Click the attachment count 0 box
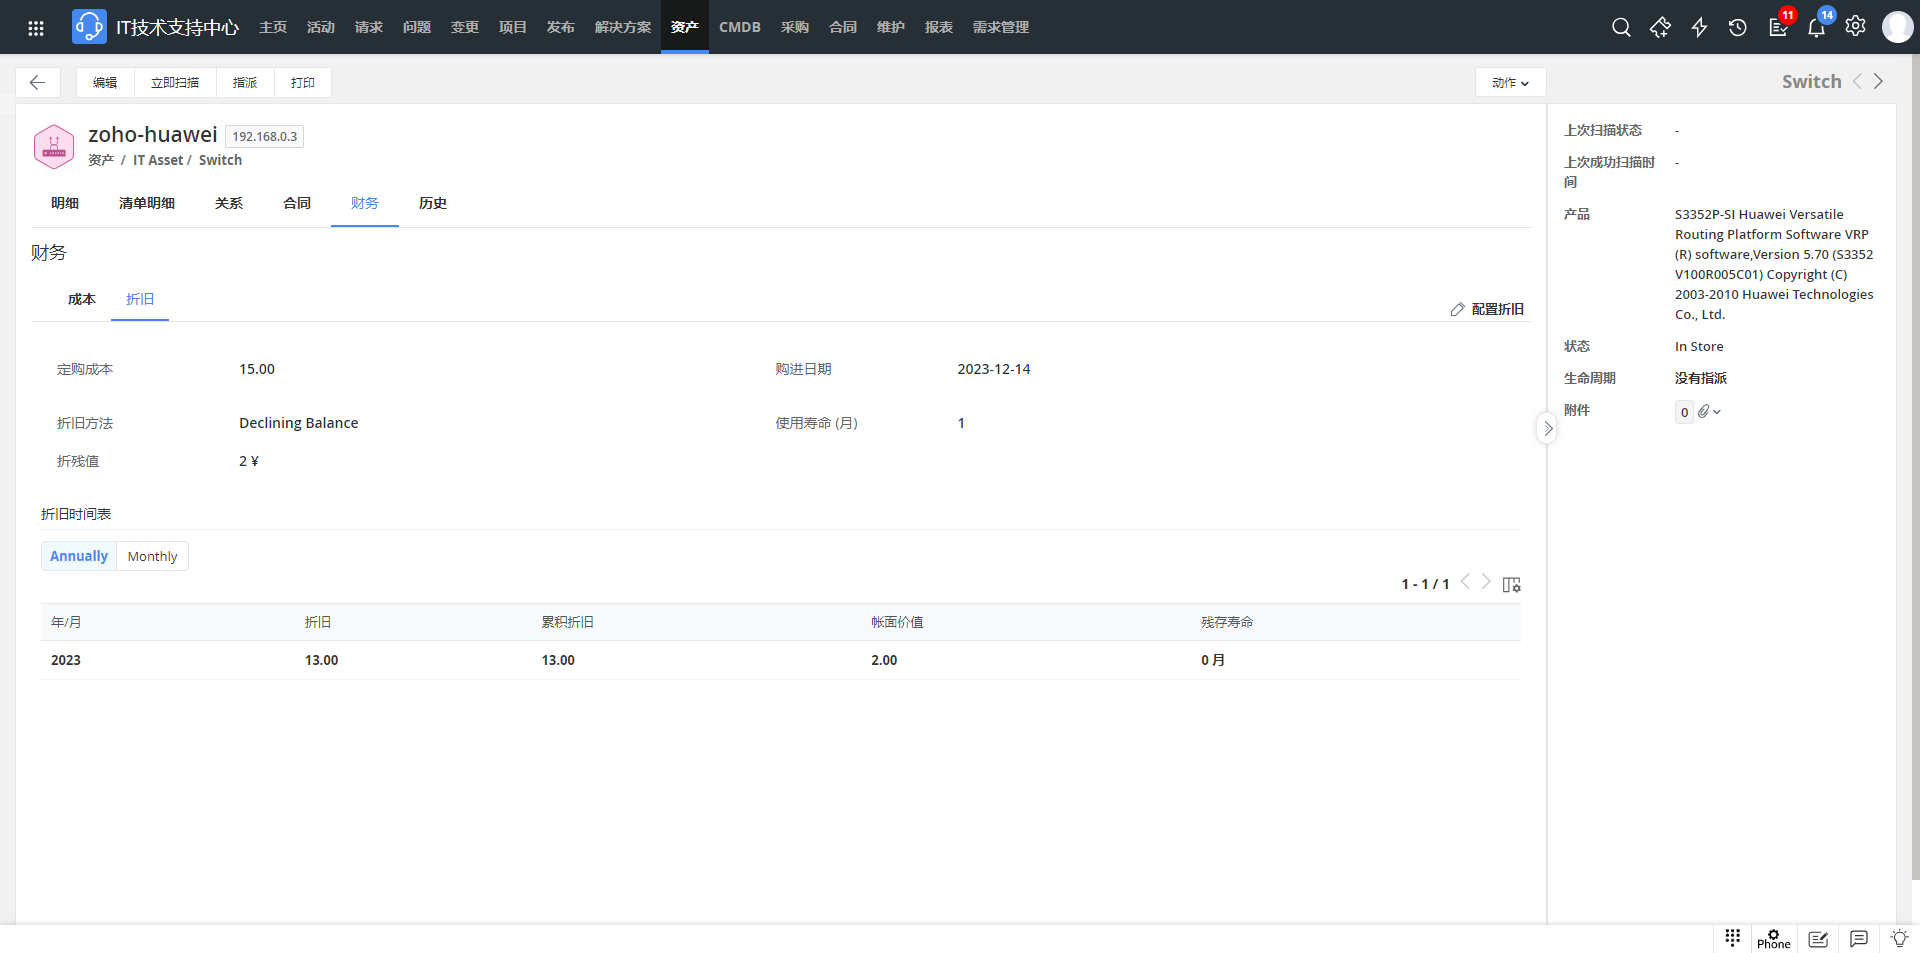Screen dimensions: 1920x953 [1684, 412]
